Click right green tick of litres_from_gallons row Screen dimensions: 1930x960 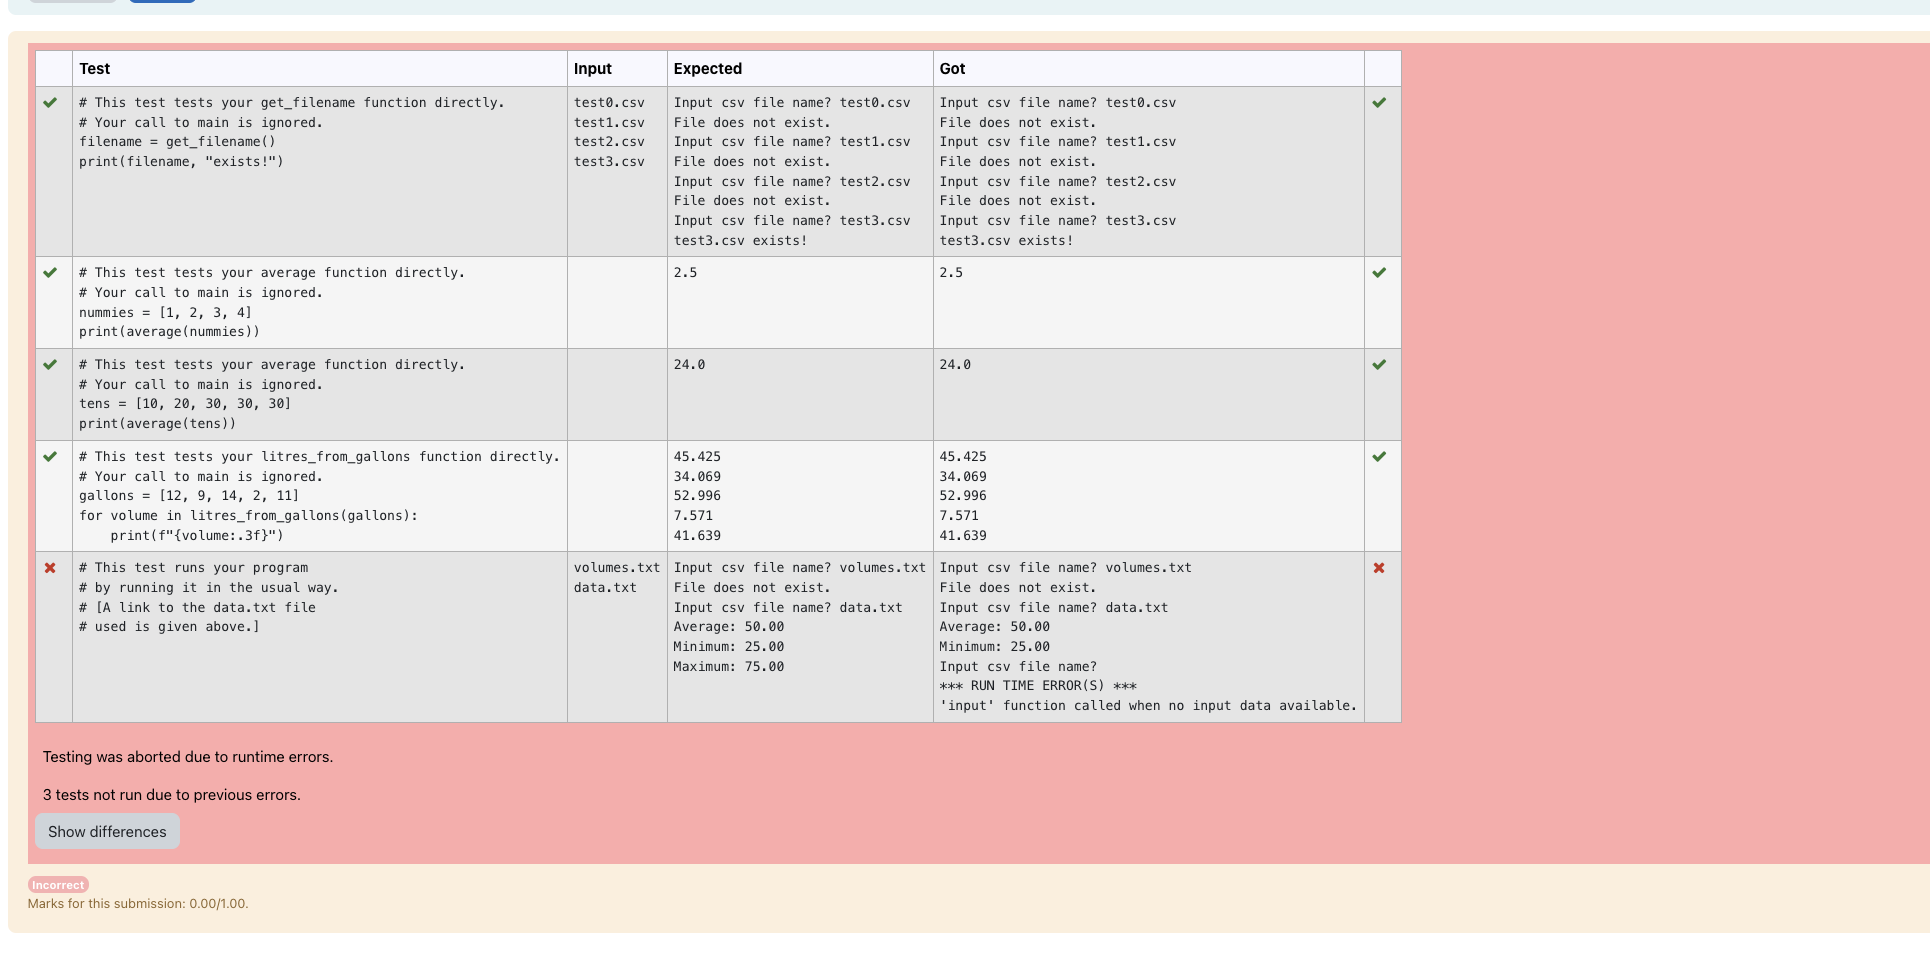click(x=1379, y=457)
